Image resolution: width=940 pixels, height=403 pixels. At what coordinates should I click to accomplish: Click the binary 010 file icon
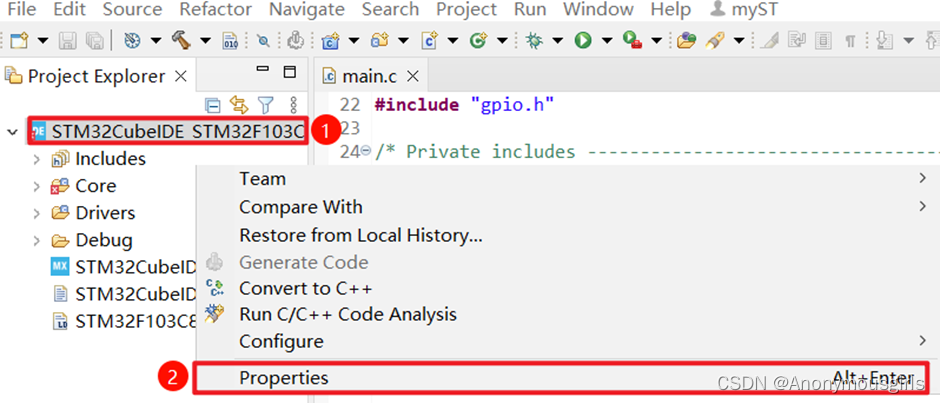[230, 40]
